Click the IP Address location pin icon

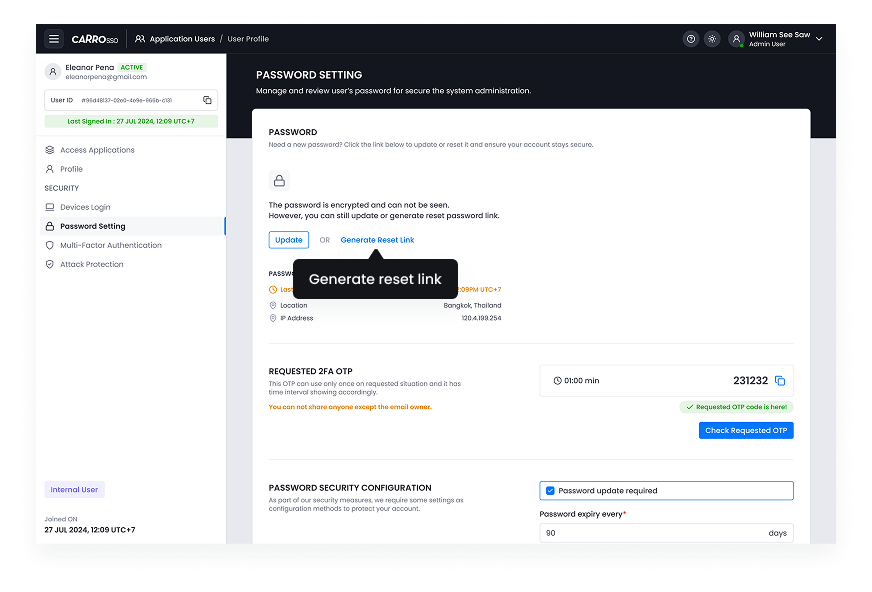[271, 318]
